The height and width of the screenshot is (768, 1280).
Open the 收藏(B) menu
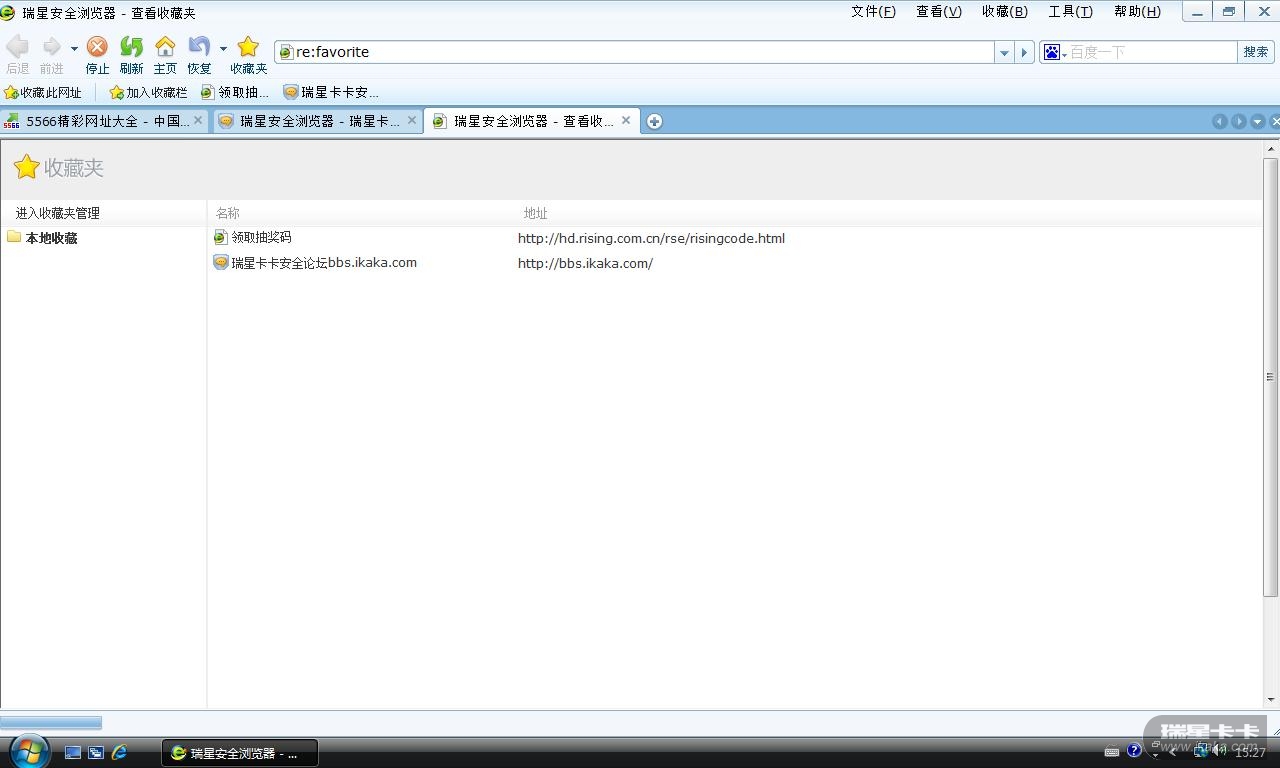[1005, 12]
